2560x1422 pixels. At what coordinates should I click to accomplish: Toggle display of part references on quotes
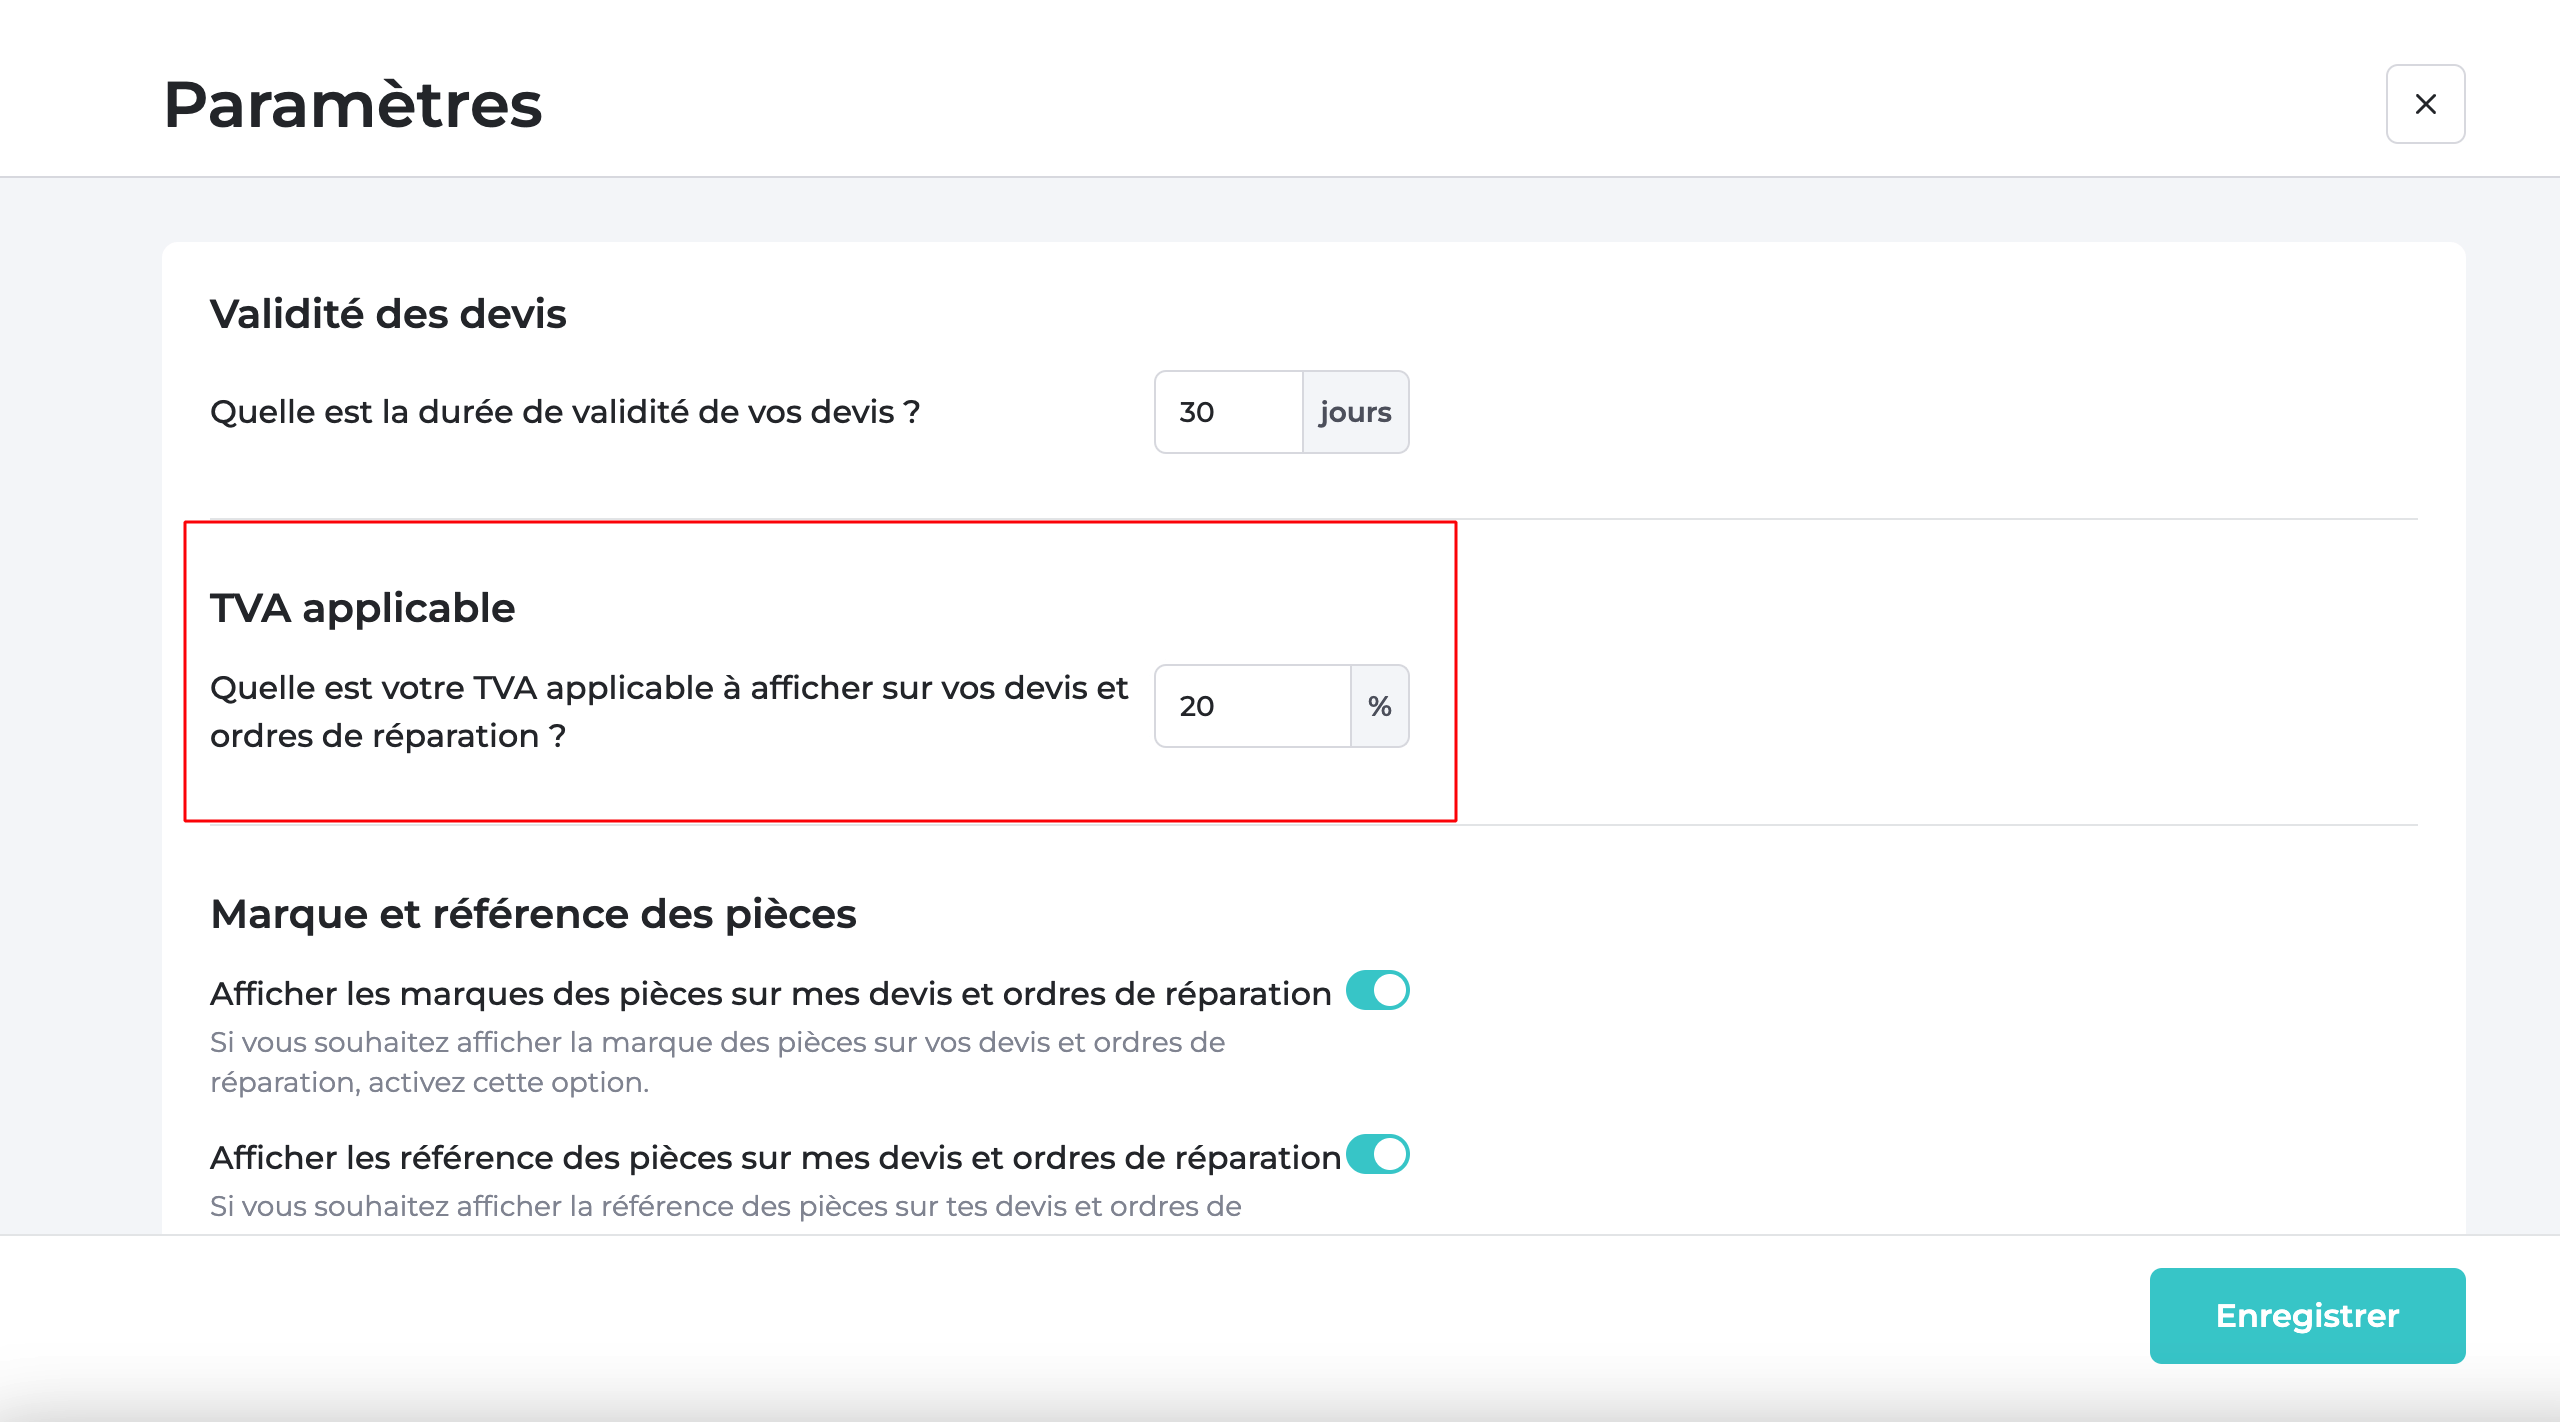[1377, 1155]
